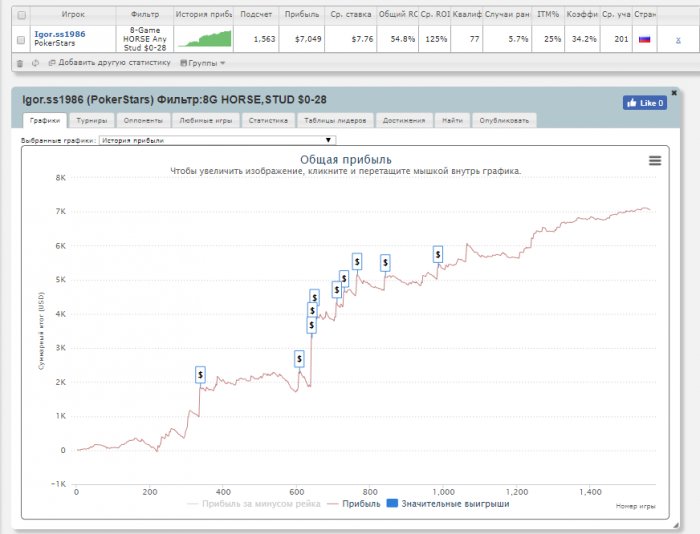Click the panel resize handle at the corner
Image resolution: width=700 pixels, height=534 pixels.
click(x=676, y=525)
